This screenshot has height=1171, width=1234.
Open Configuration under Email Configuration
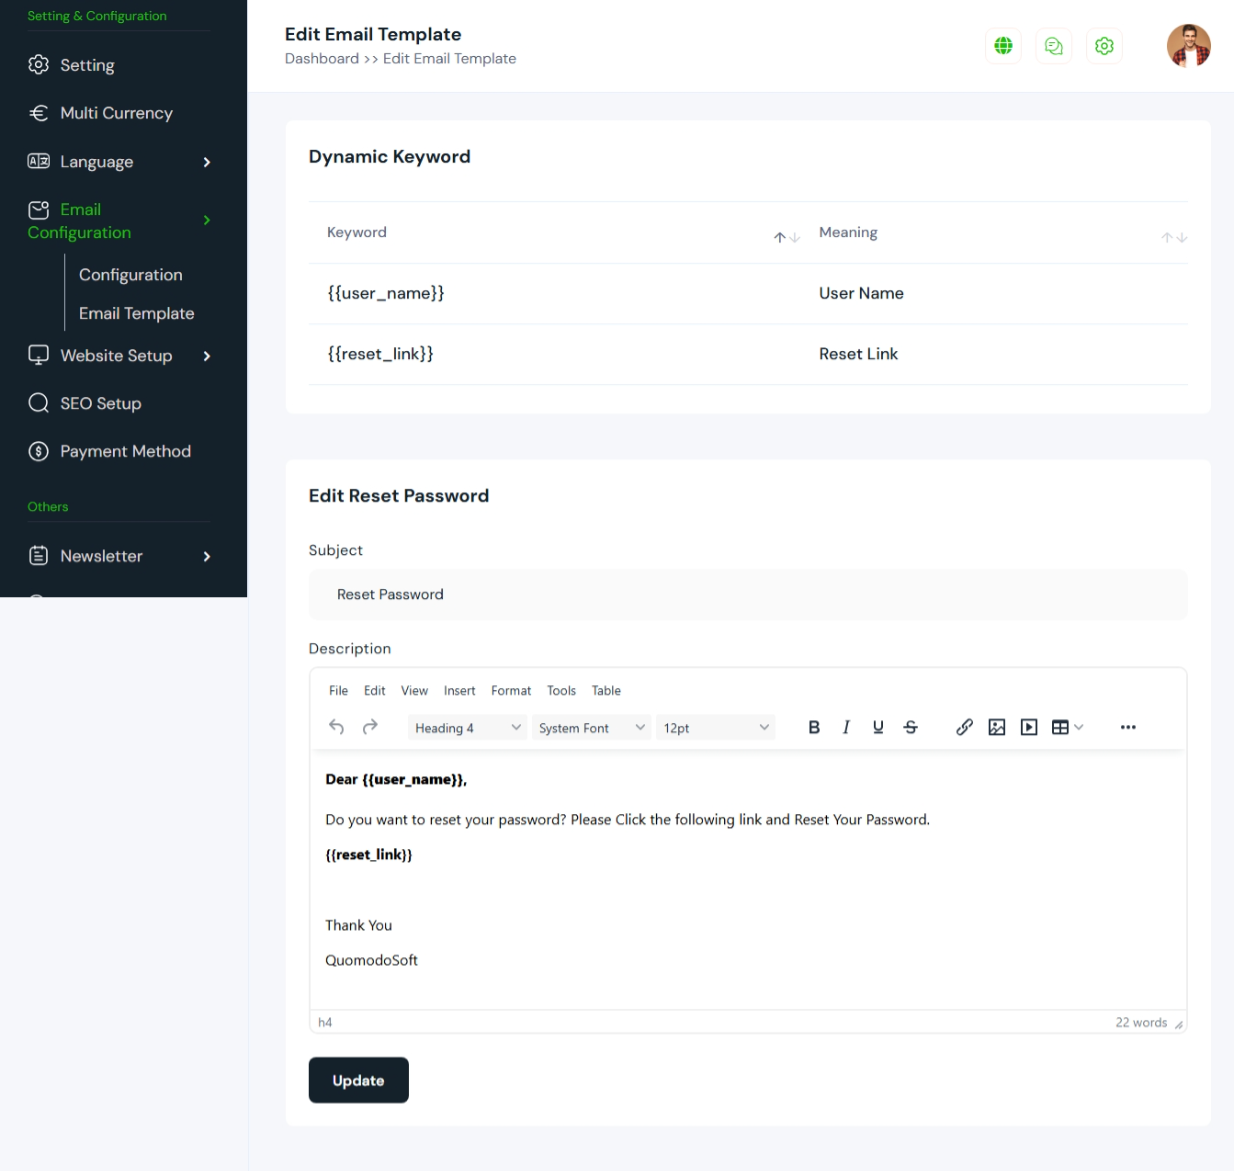click(131, 275)
